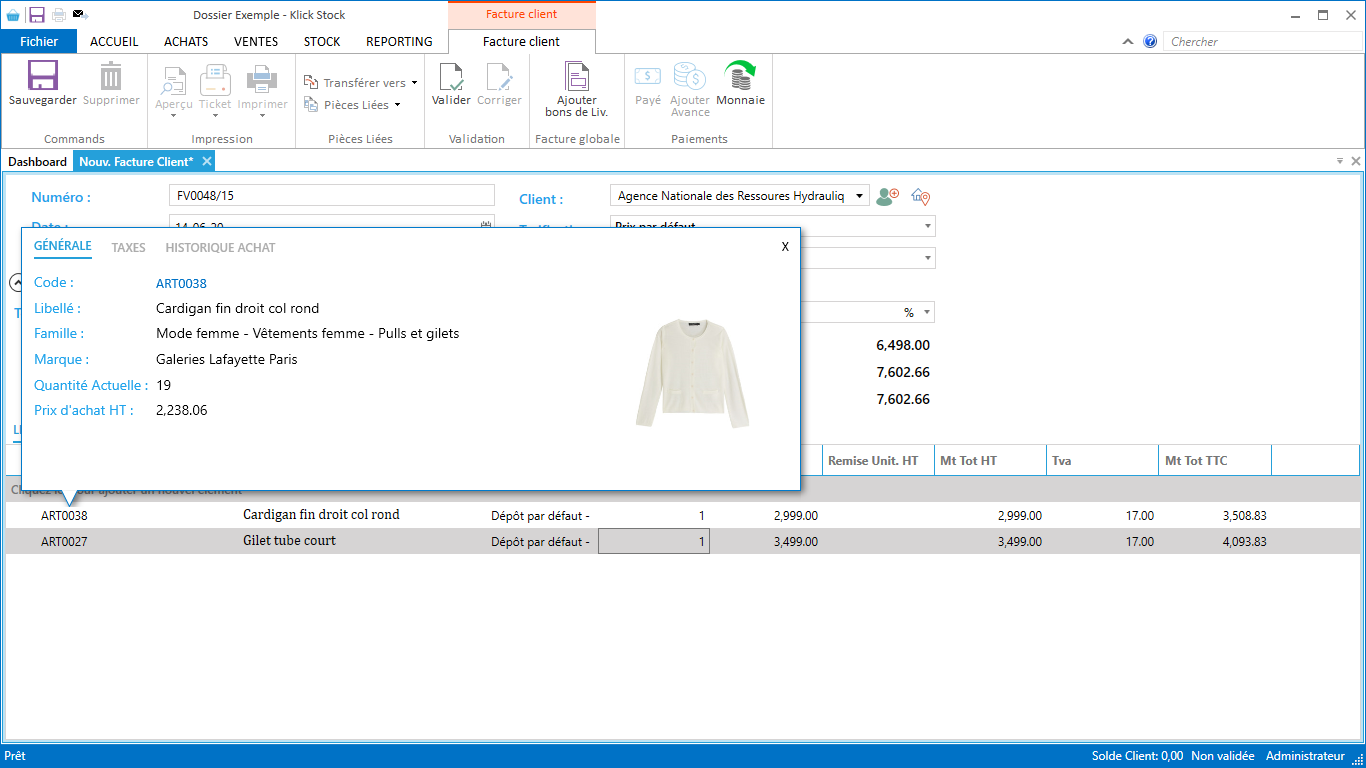Screen dimensions: 1366x768
Task: Expand the Pièces Liées dropdown
Action: pos(397,105)
